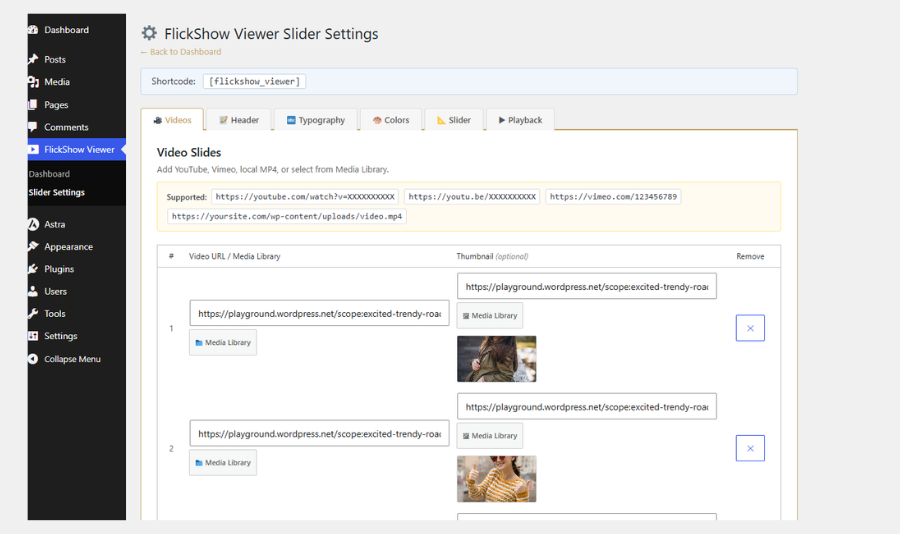Click the Thumbnail (optional) column header

click(492, 257)
